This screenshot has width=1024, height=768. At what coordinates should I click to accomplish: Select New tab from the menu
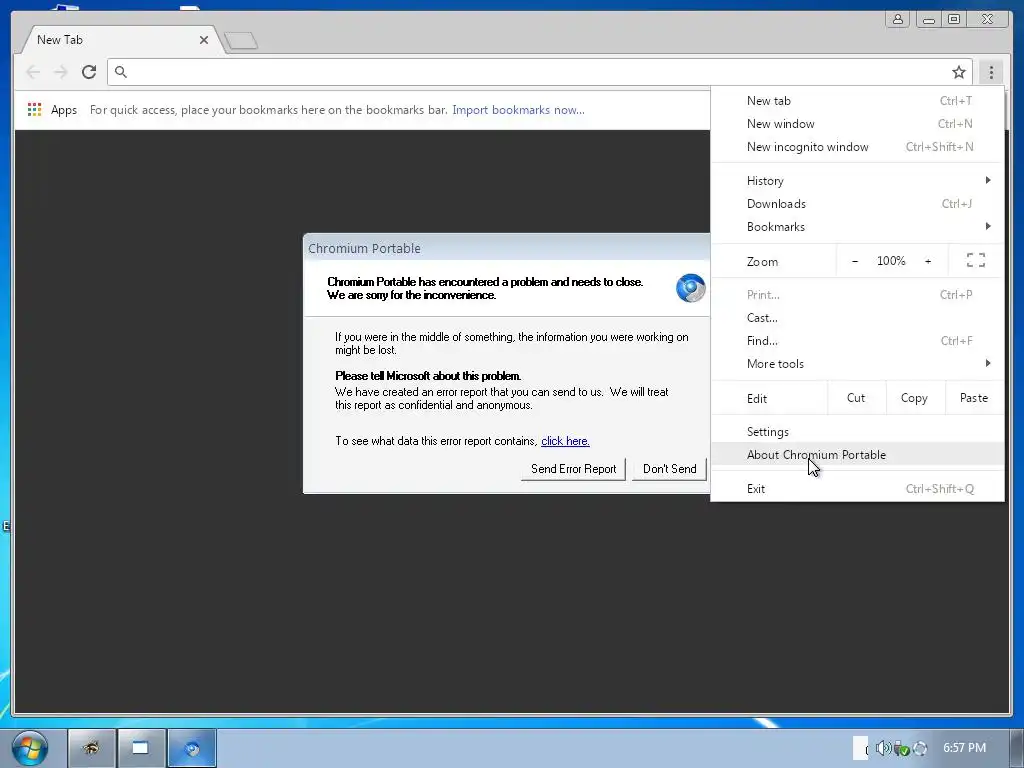click(x=857, y=101)
